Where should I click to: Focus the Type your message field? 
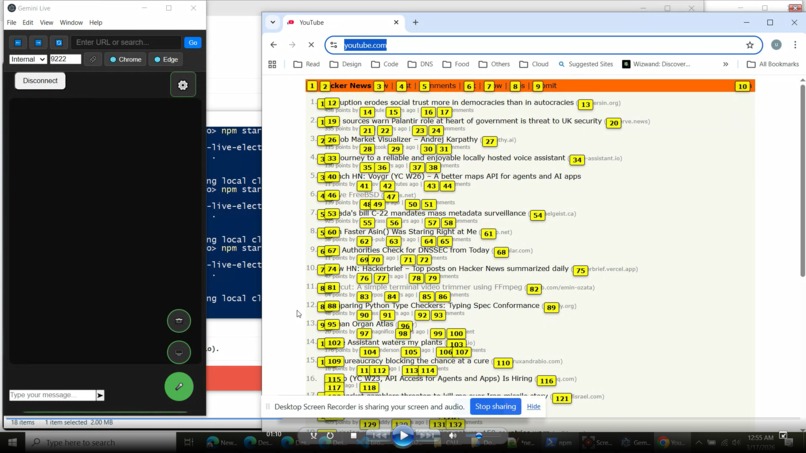52,395
